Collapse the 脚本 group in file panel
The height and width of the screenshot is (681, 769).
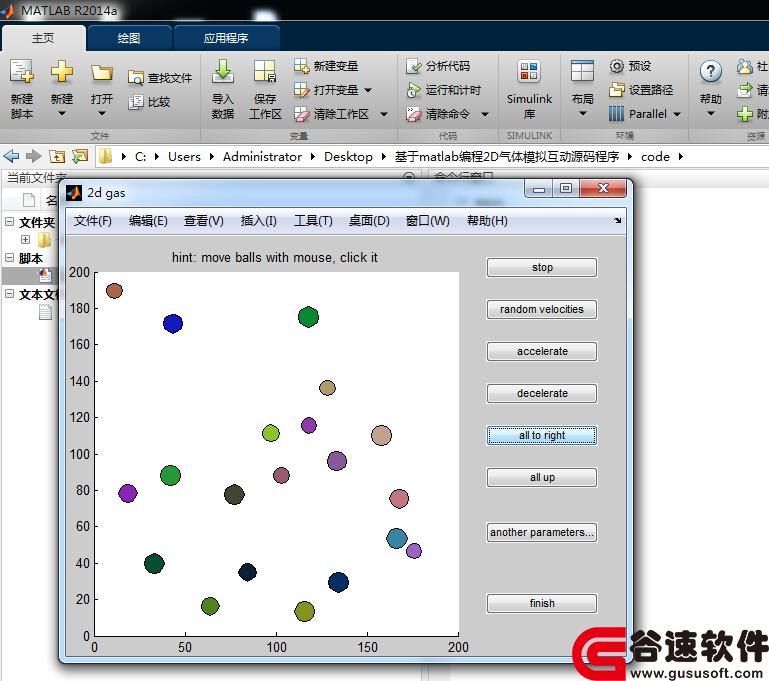tap(9, 257)
